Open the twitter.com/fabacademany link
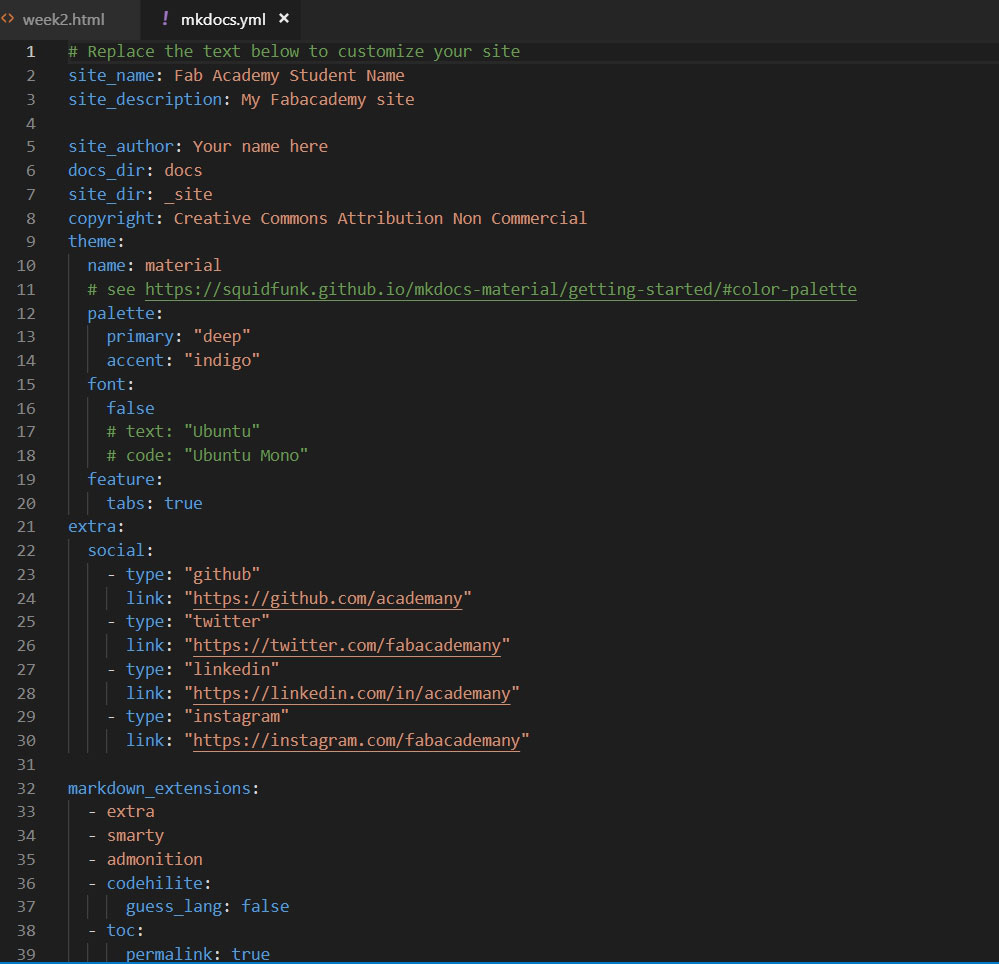Image resolution: width=999 pixels, height=964 pixels. 347,645
